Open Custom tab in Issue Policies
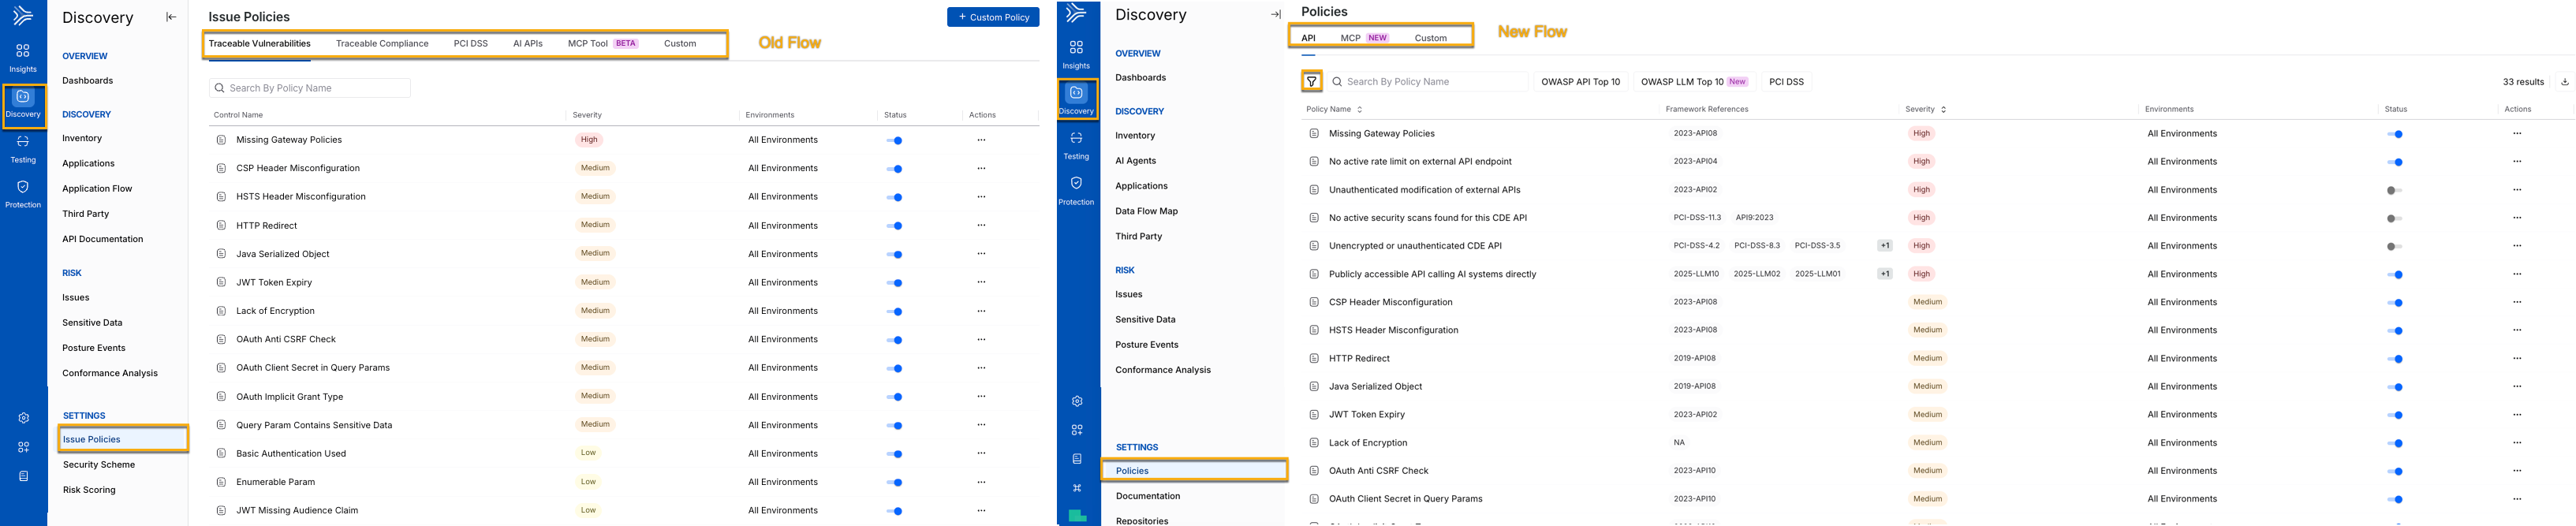 click(680, 44)
